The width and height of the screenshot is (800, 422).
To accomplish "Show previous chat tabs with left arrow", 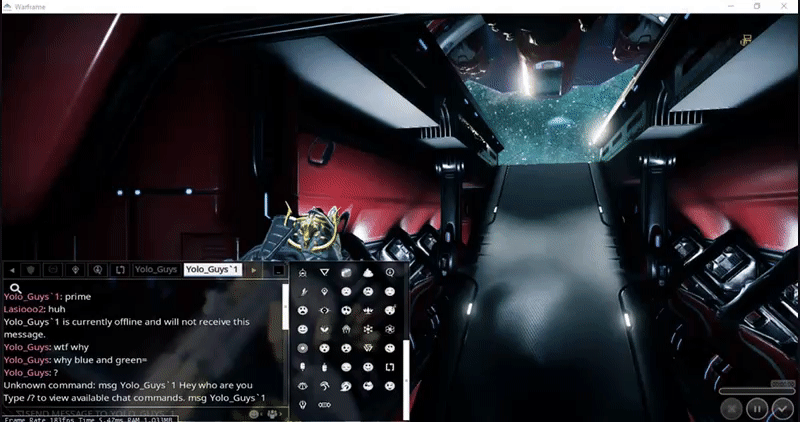I will click(x=12, y=270).
